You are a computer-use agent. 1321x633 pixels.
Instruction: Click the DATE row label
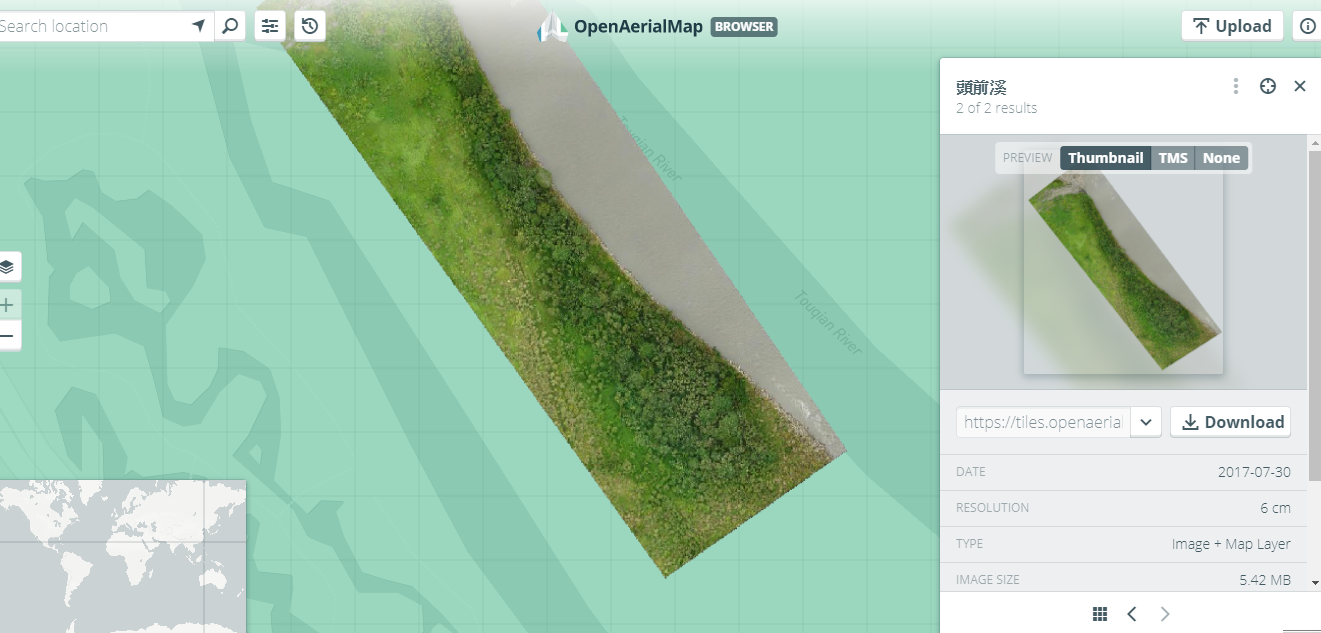(x=970, y=472)
